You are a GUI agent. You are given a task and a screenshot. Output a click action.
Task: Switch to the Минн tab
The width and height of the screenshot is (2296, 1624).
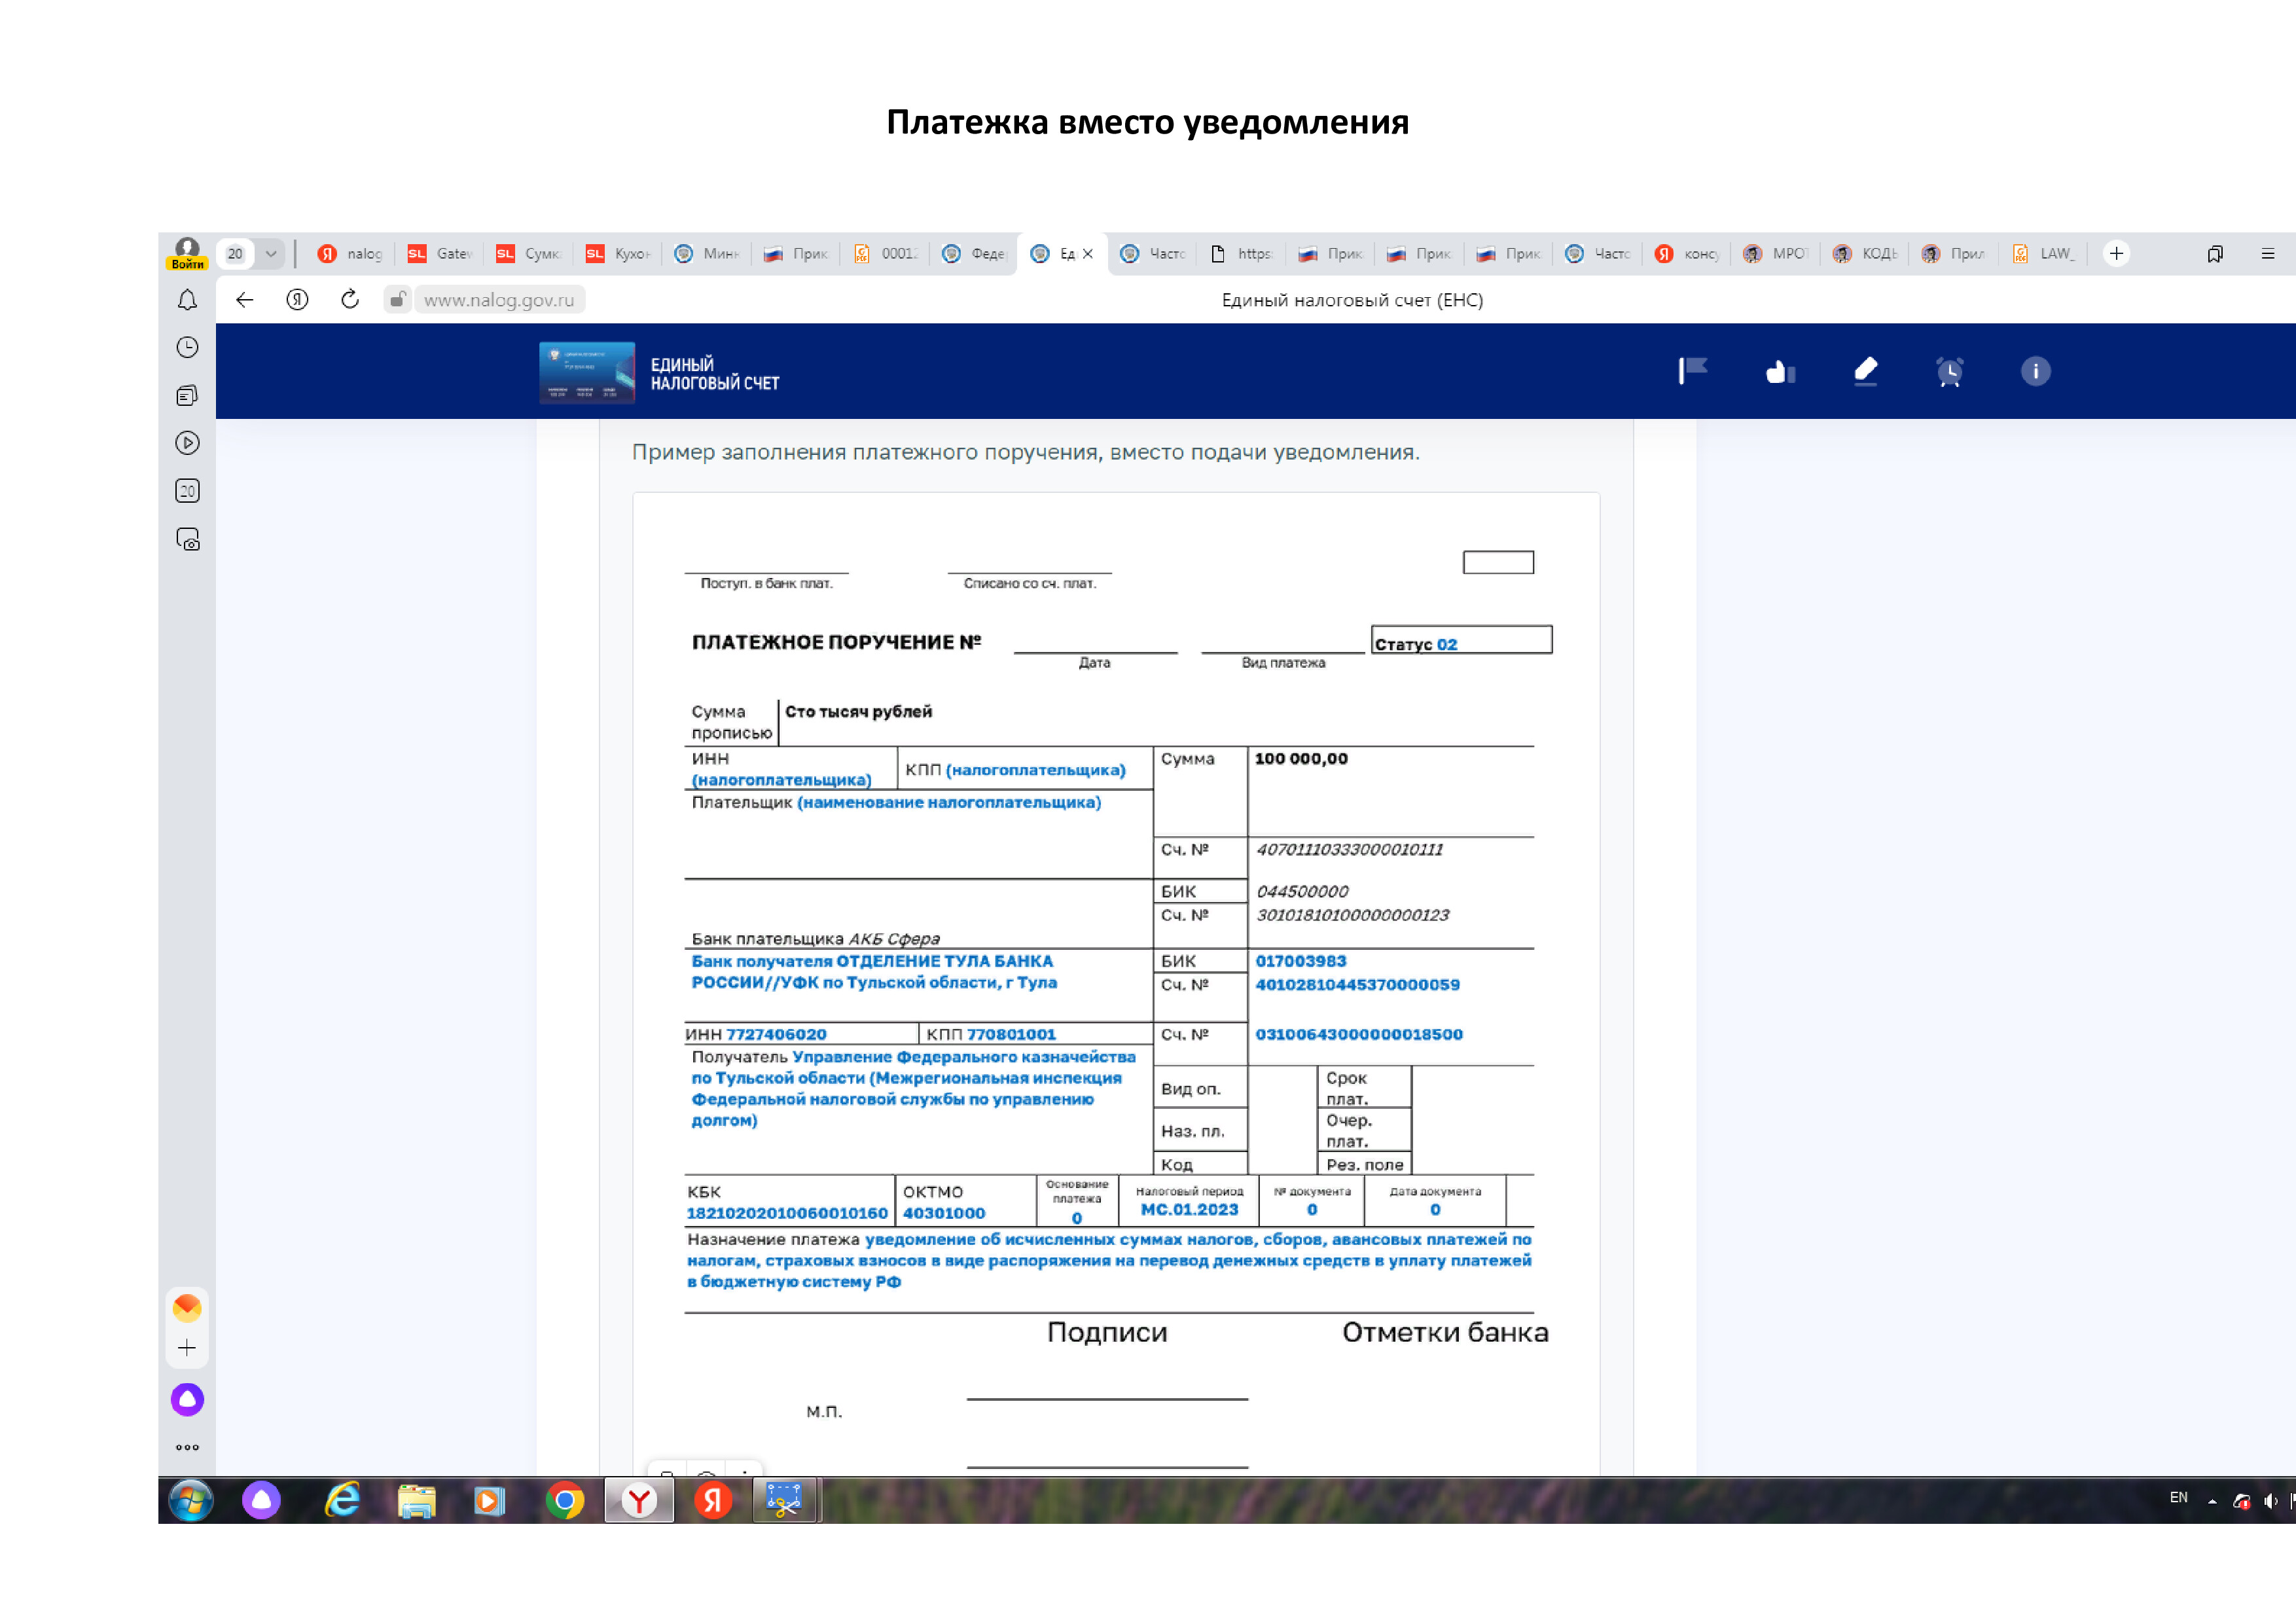(706, 254)
